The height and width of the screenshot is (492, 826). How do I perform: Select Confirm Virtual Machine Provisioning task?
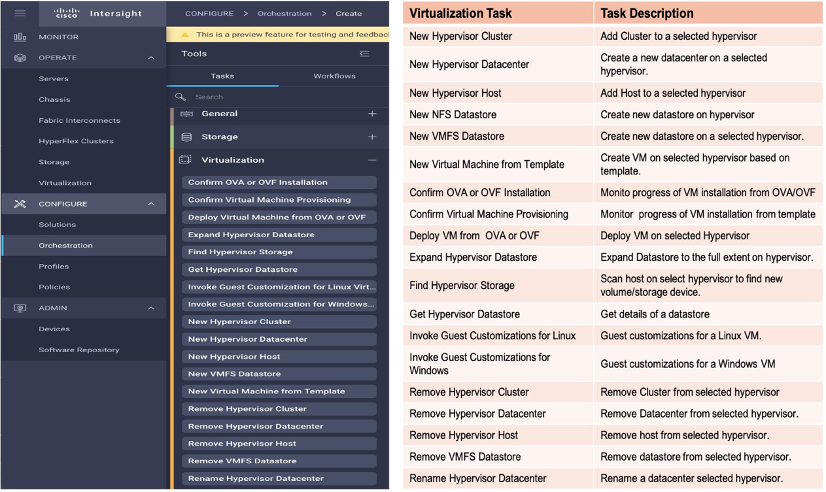click(x=279, y=200)
